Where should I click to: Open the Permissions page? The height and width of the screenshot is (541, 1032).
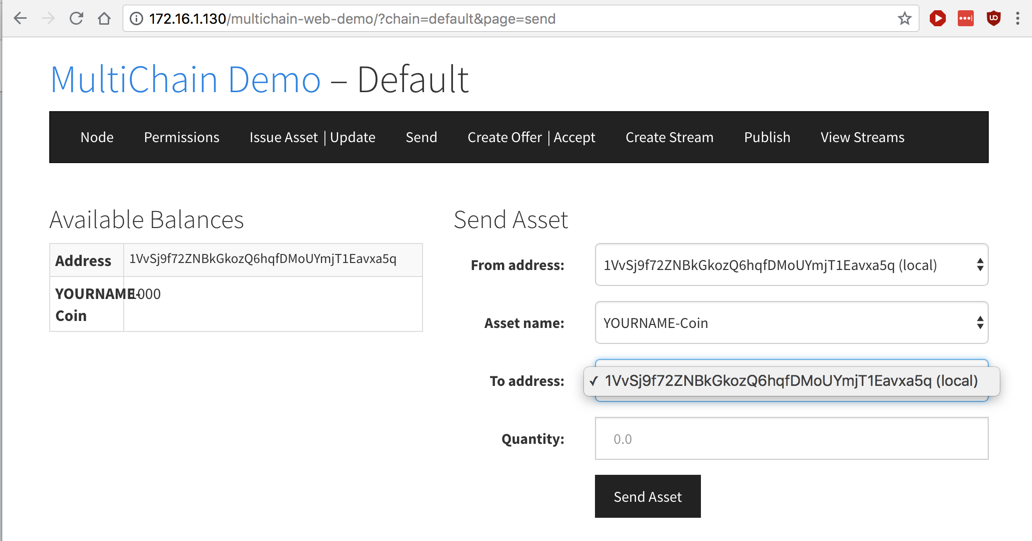tap(181, 137)
